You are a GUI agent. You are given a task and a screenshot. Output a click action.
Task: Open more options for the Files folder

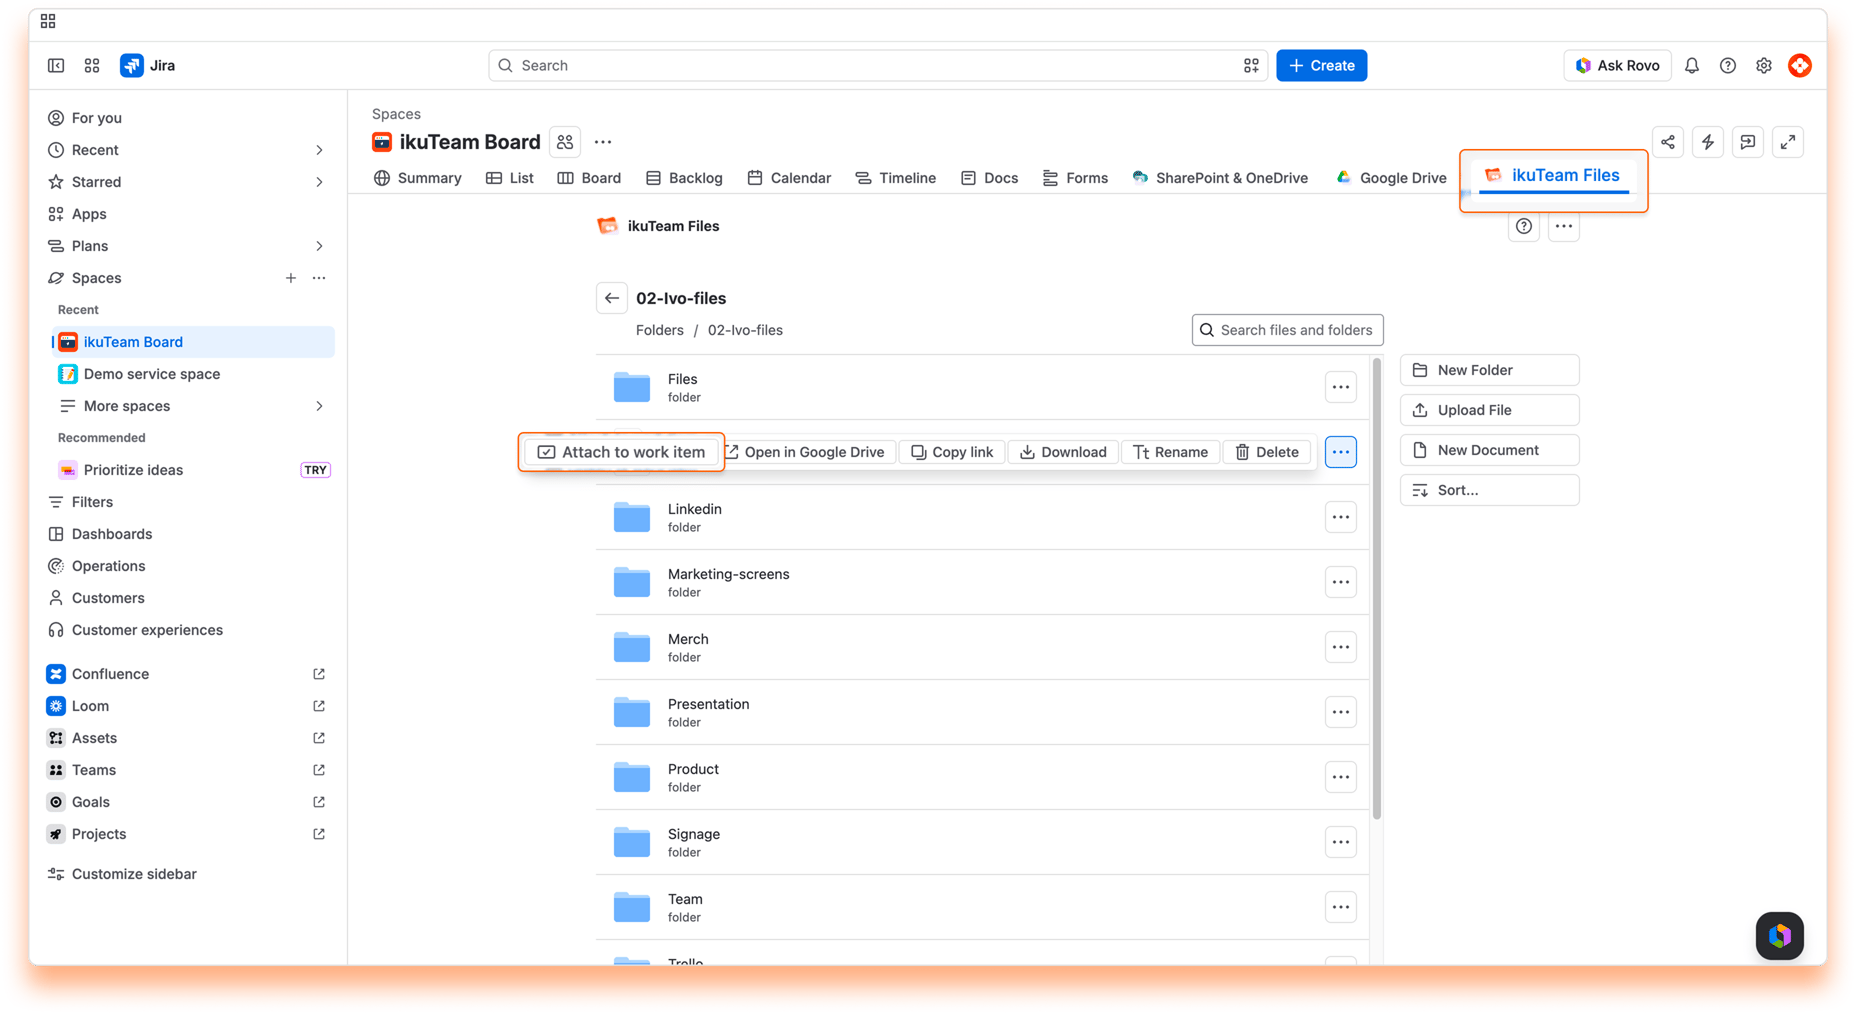pos(1341,387)
